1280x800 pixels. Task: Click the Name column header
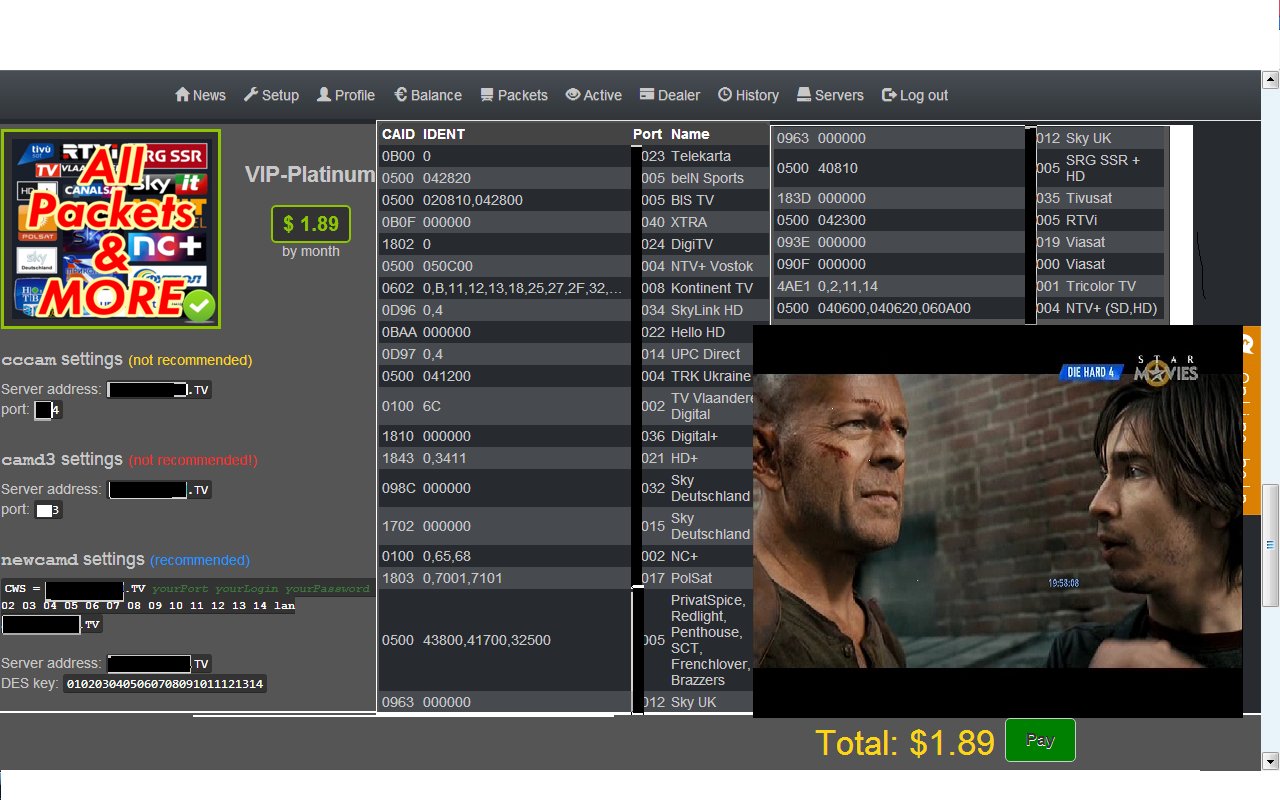click(x=690, y=134)
